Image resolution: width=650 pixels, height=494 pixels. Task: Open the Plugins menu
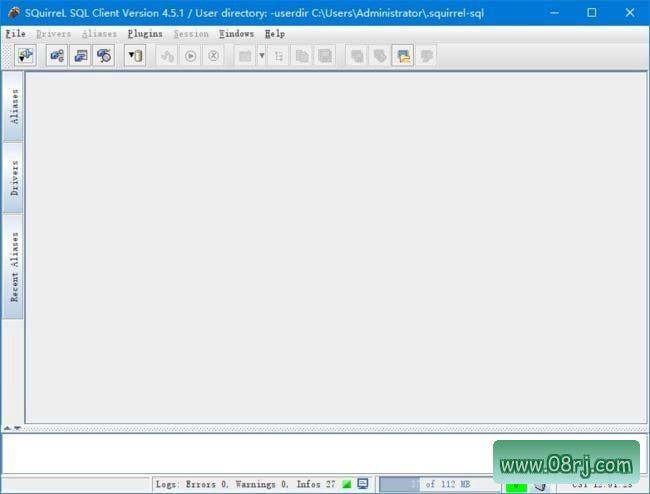coord(145,34)
